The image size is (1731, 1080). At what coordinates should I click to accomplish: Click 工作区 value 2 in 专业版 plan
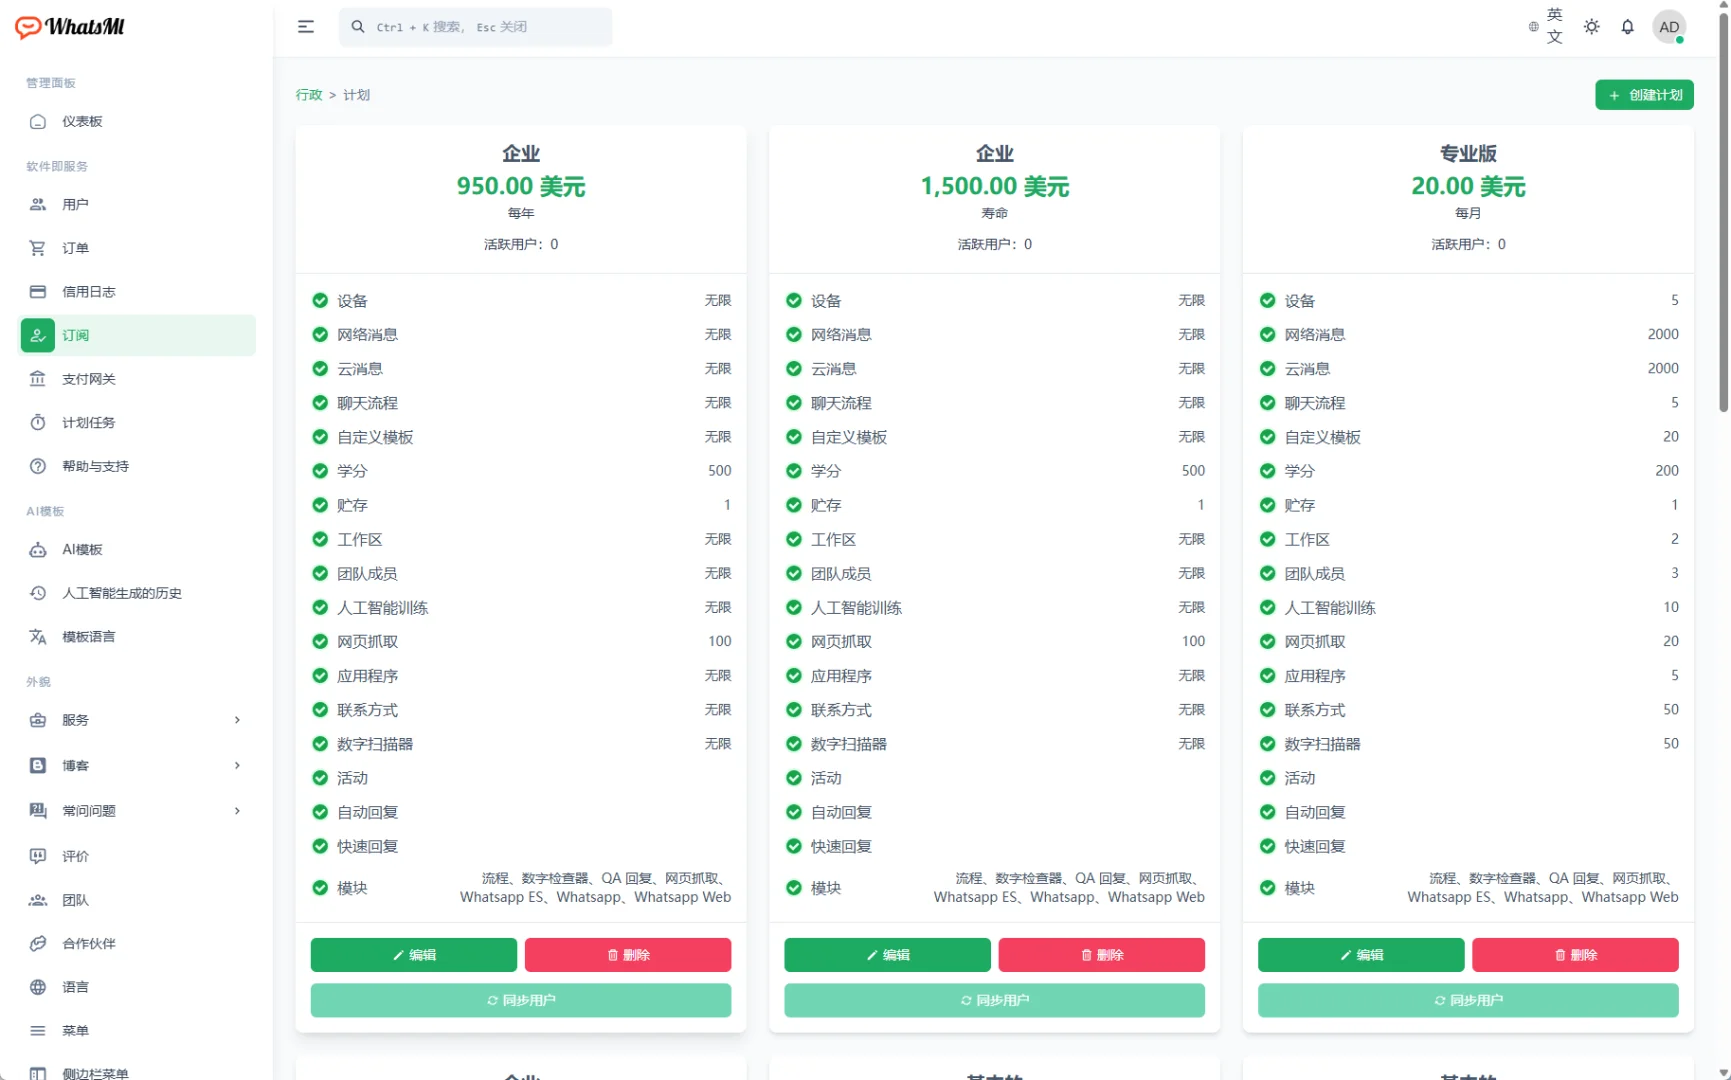pos(1675,539)
